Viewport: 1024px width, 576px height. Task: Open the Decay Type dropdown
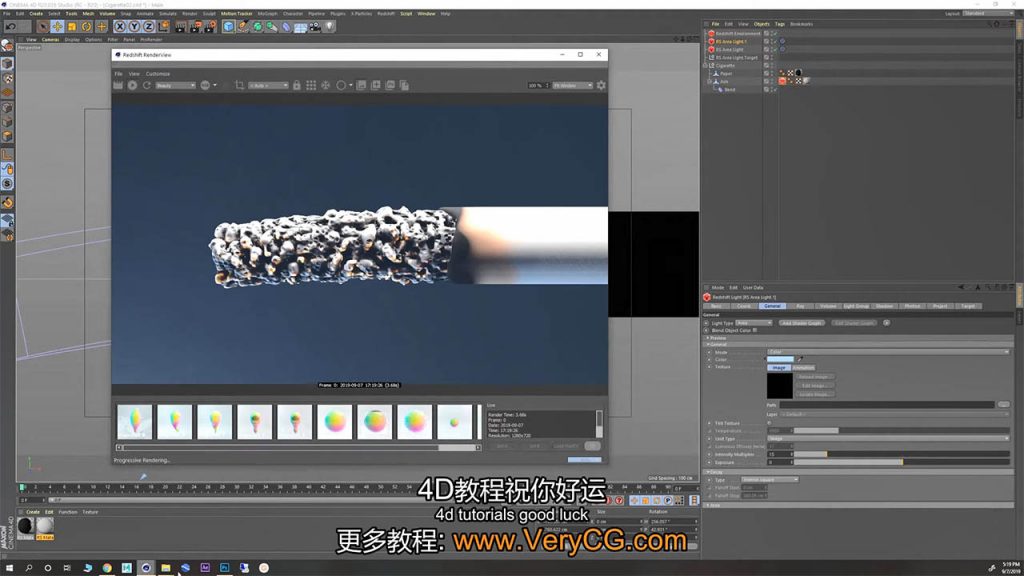(x=769, y=480)
